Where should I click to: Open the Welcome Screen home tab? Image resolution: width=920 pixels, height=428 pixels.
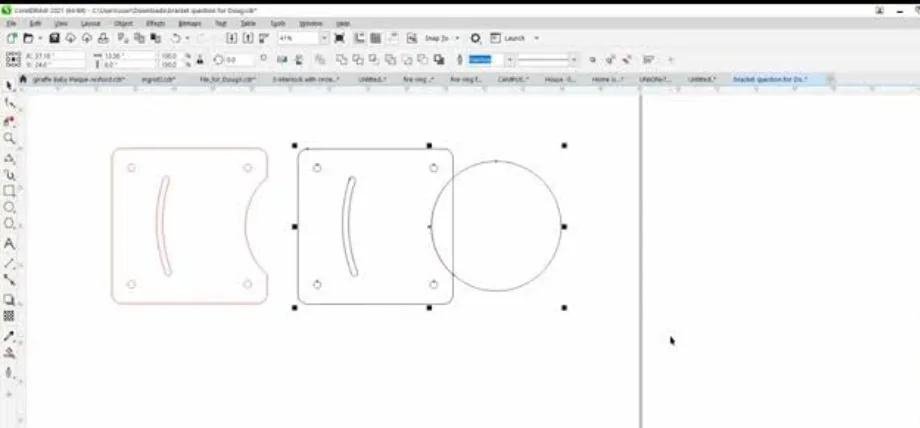[x=23, y=79]
